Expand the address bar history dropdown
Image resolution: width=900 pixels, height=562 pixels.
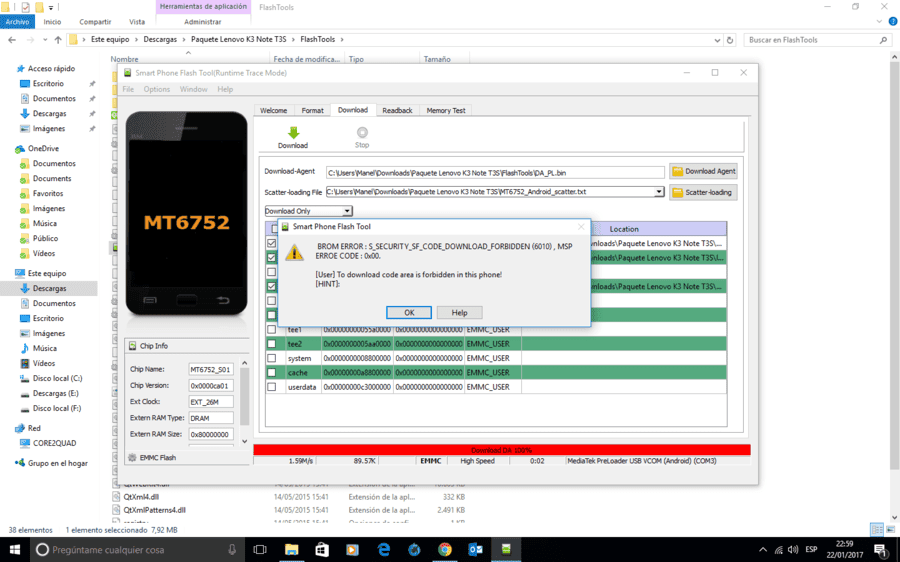pos(717,40)
